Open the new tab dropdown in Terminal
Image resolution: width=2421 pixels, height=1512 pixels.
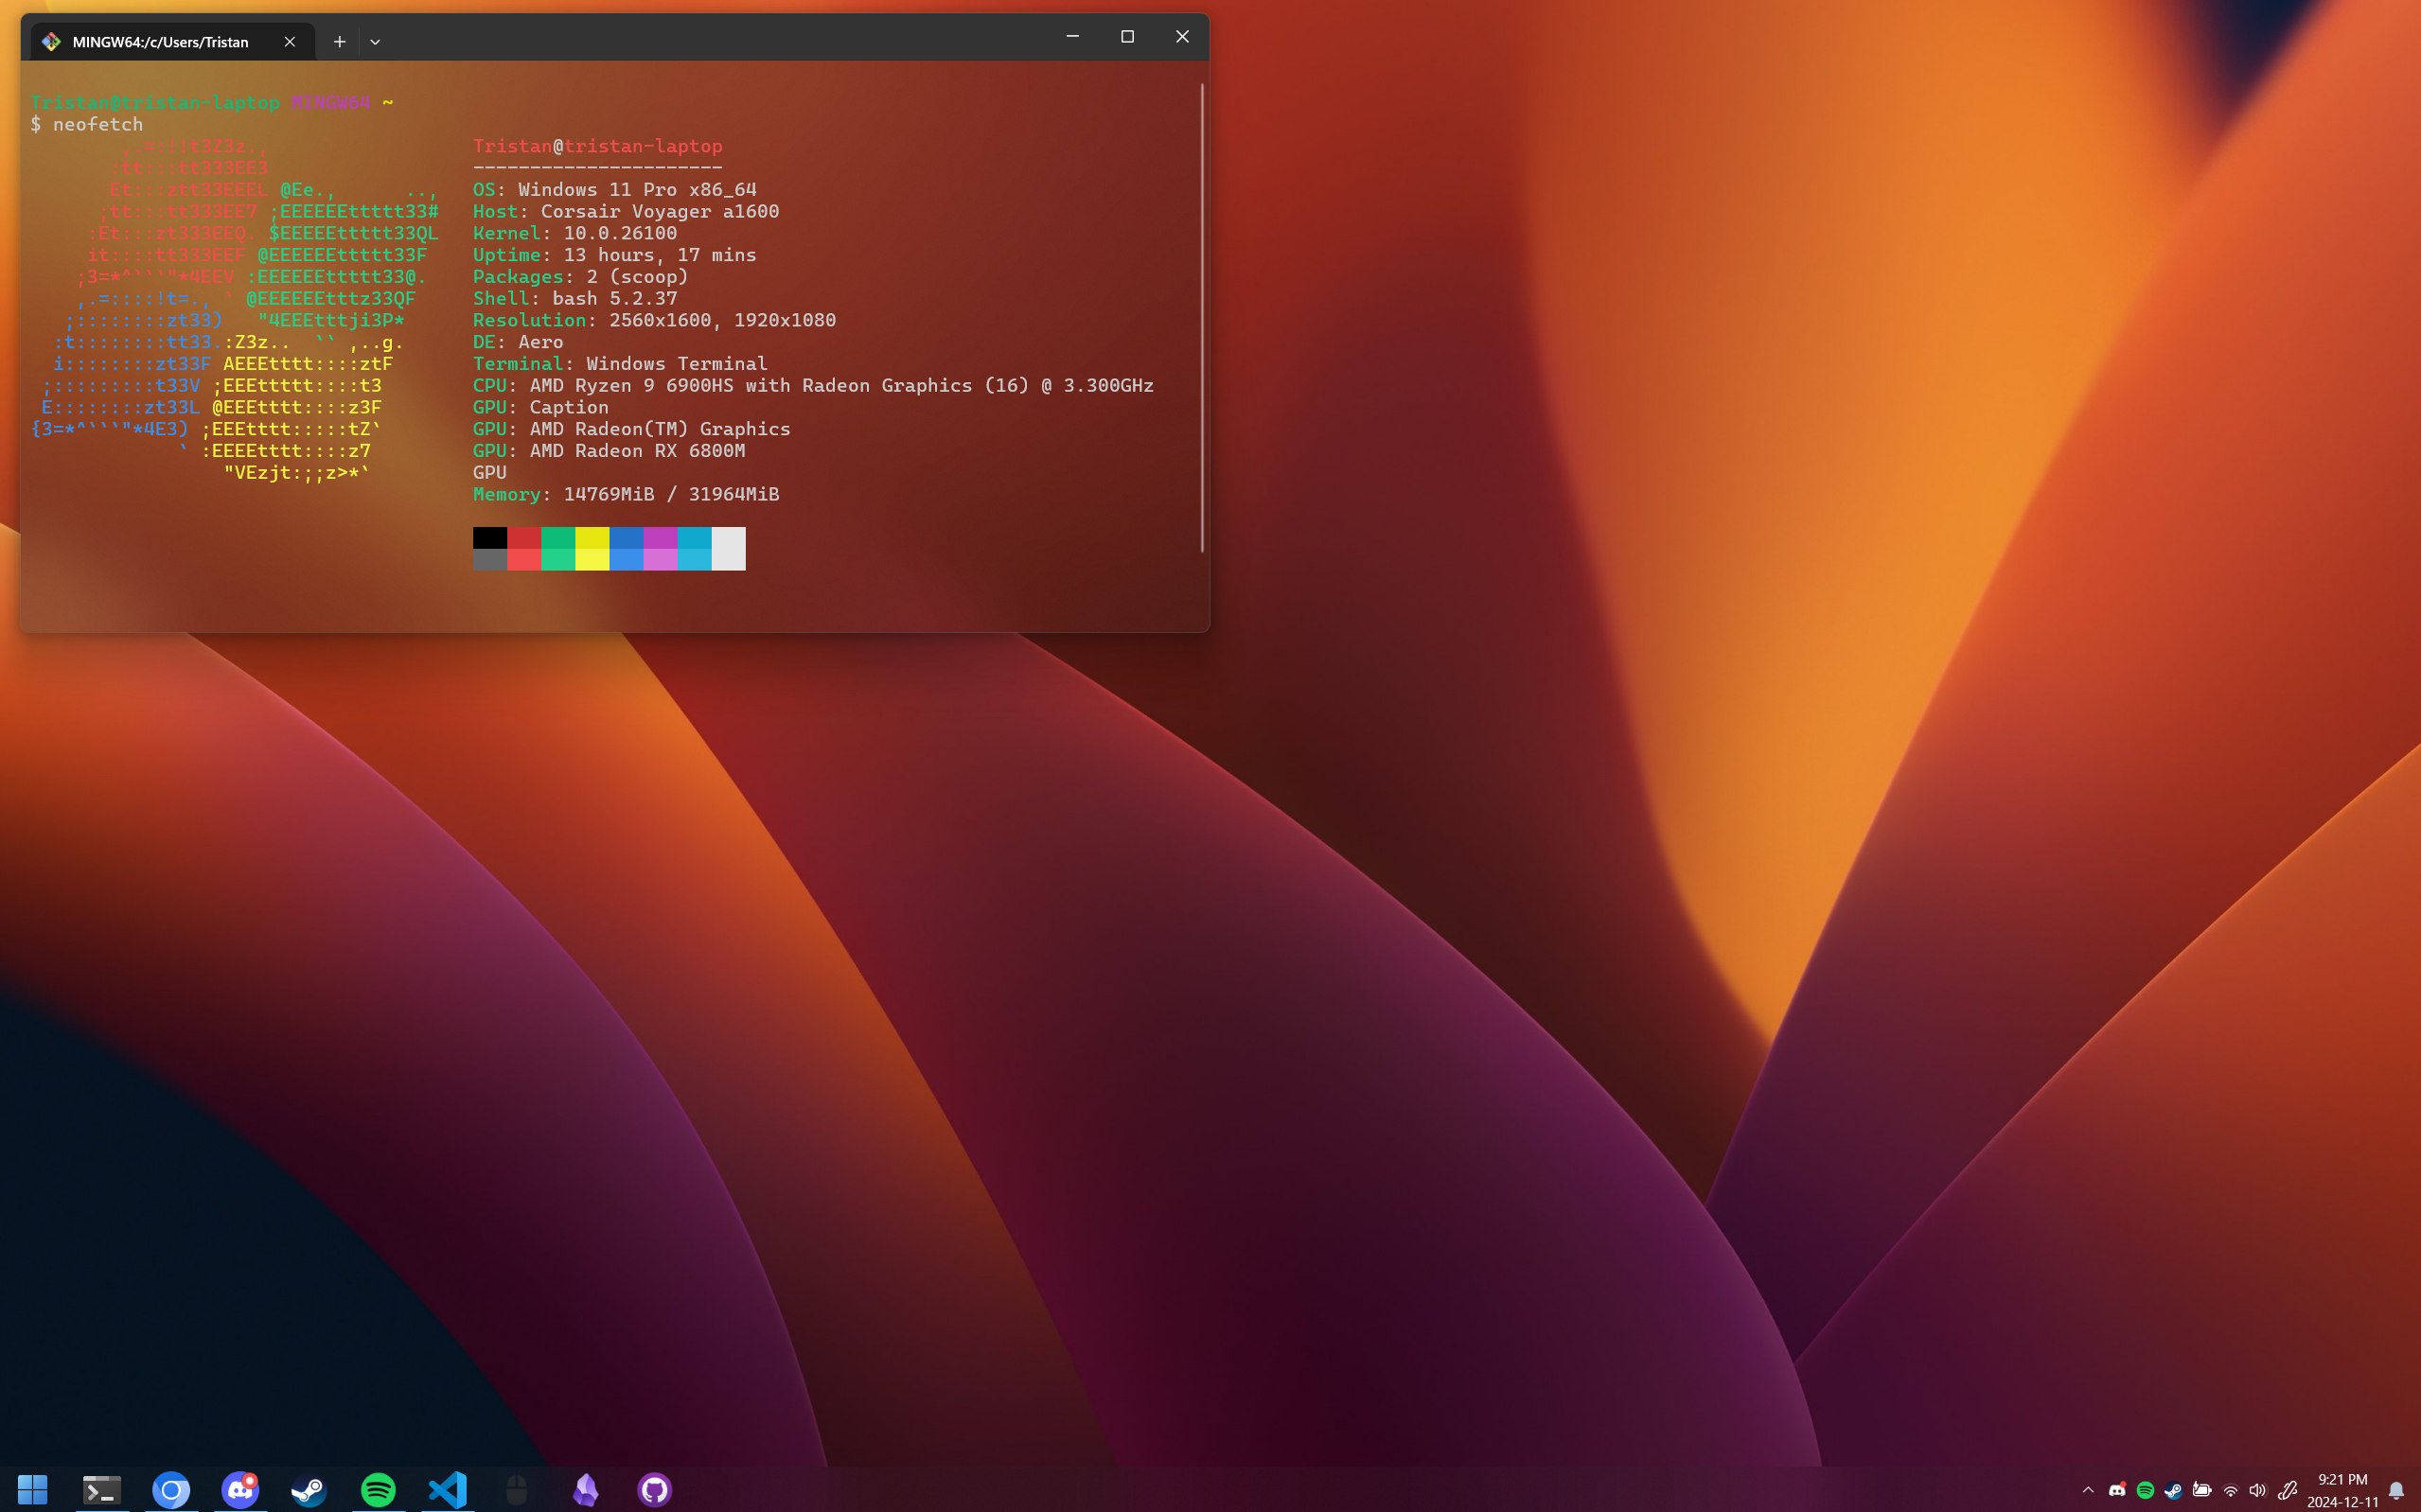(x=375, y=42)
